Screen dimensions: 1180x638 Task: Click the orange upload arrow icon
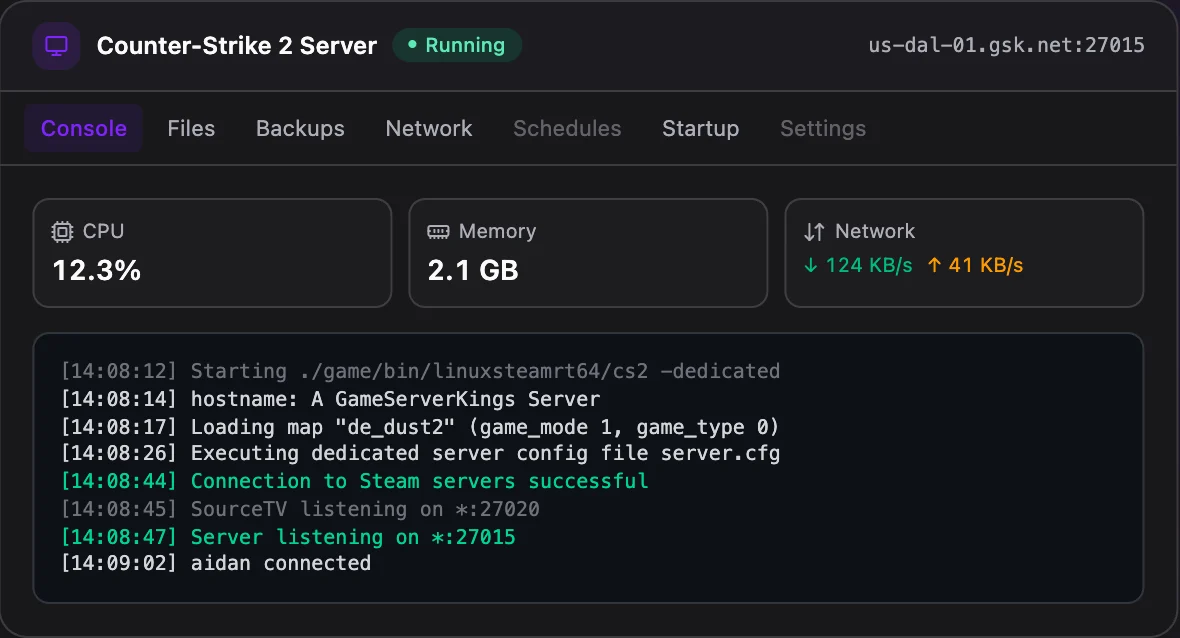tap(934, 266)
